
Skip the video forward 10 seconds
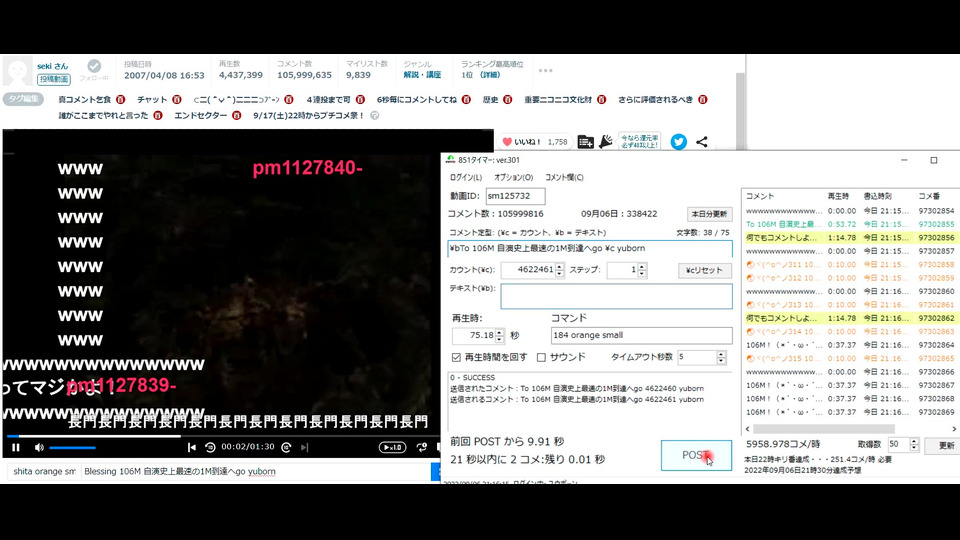(286, 447)
